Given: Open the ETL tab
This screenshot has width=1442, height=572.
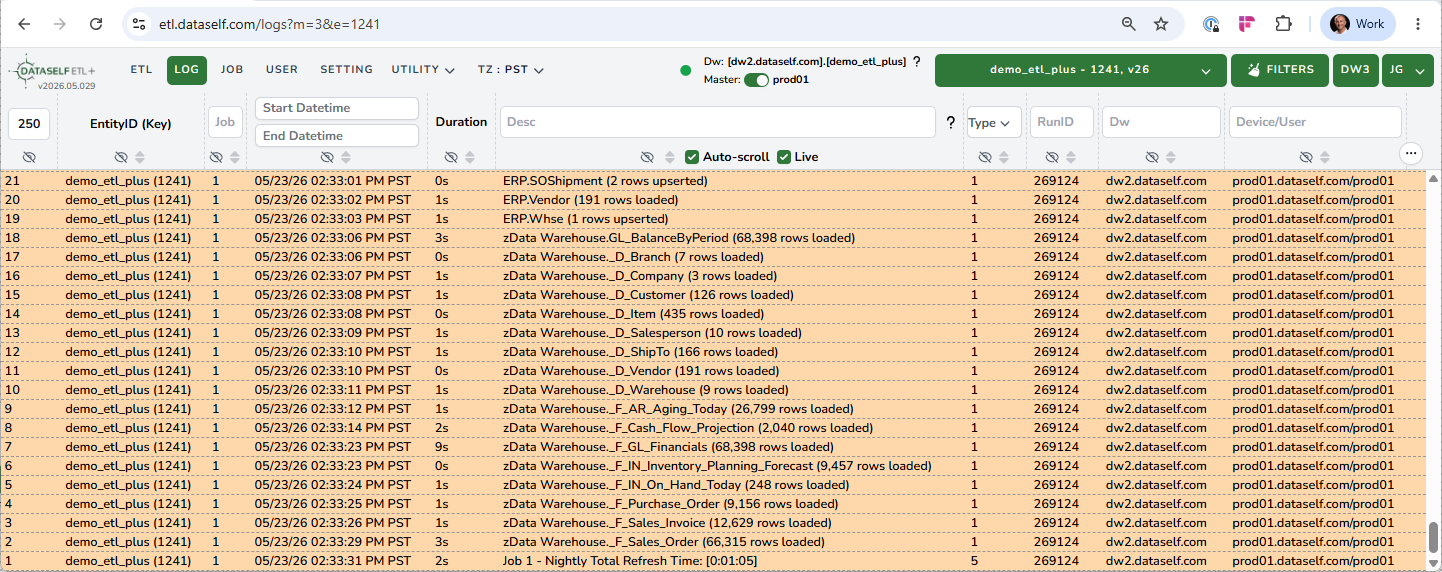Looking at the screenshot, I should [x=142, y=70].
